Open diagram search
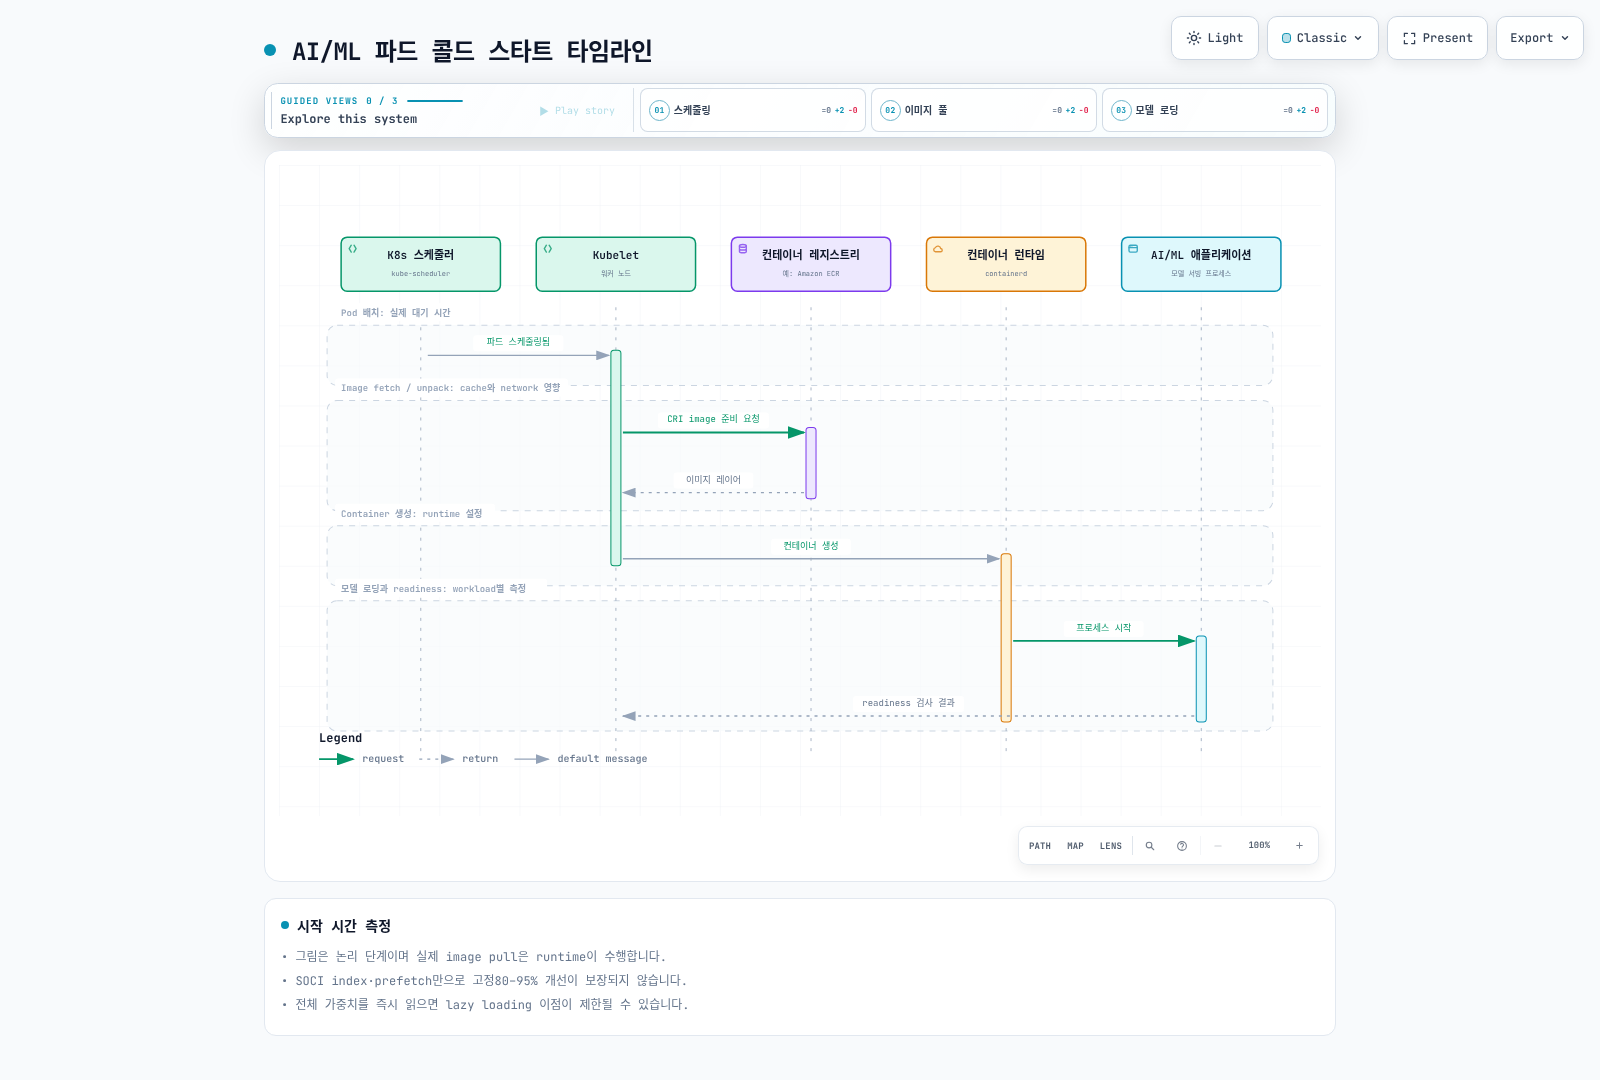The image size is (1600, 1080). pos(1150,846)
